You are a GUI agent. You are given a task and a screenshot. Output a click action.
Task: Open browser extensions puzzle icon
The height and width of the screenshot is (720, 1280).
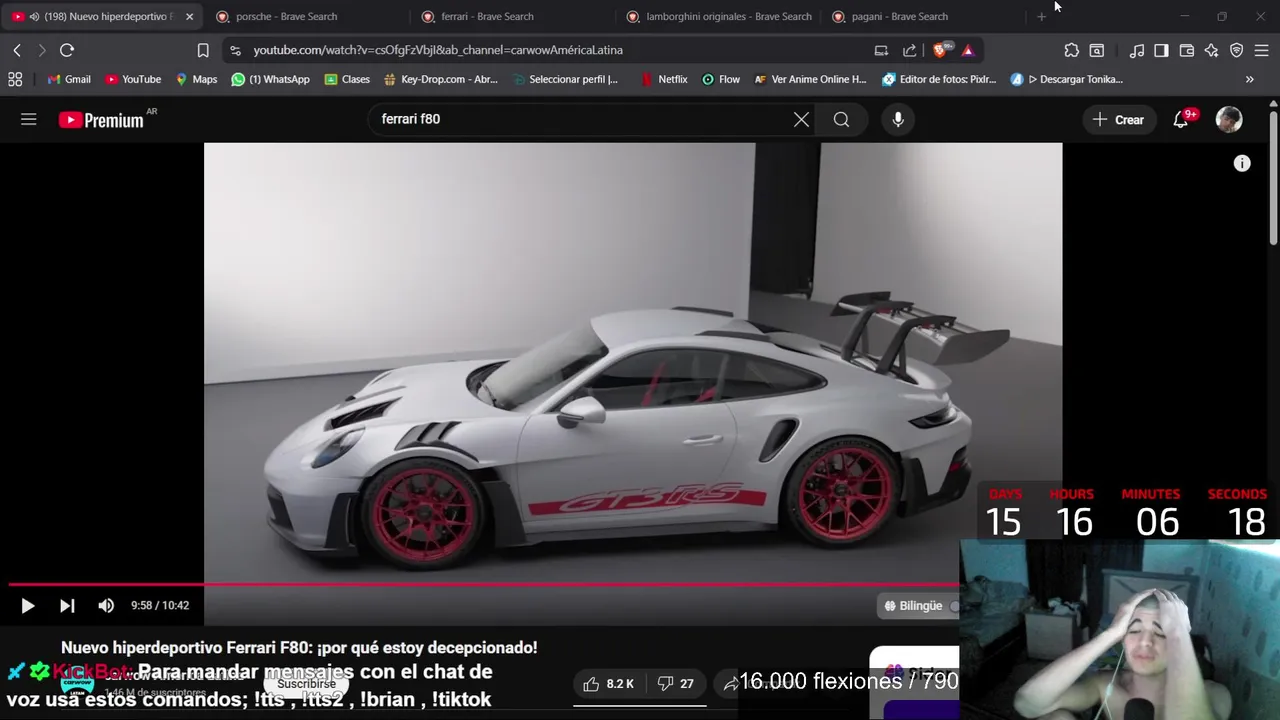pos(1071,50)
